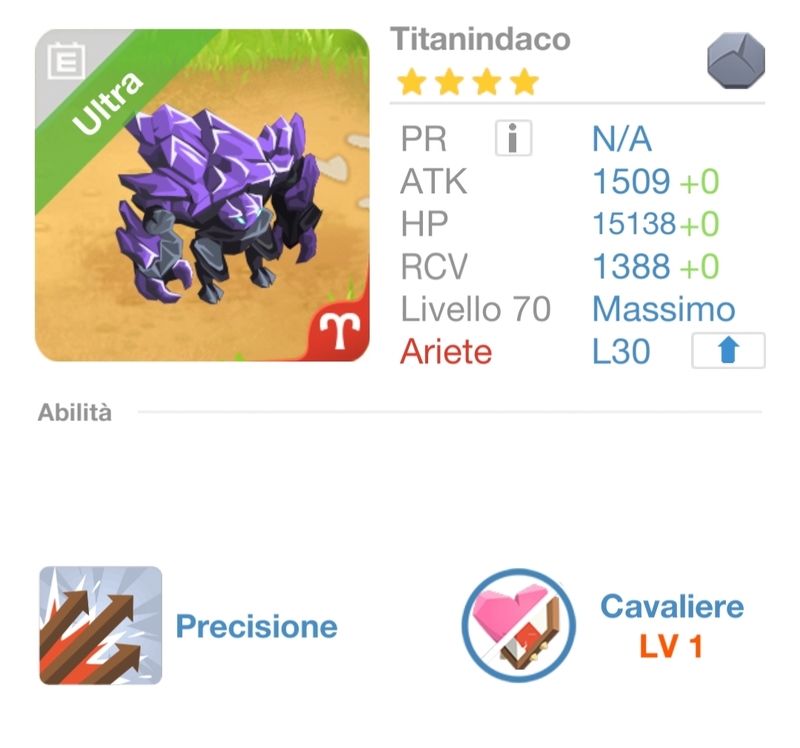This screenshot has width=800, height=748.
Task: Click the Ultra green ribbon banner
Action: pyautogui.click(x=107, y=104)
